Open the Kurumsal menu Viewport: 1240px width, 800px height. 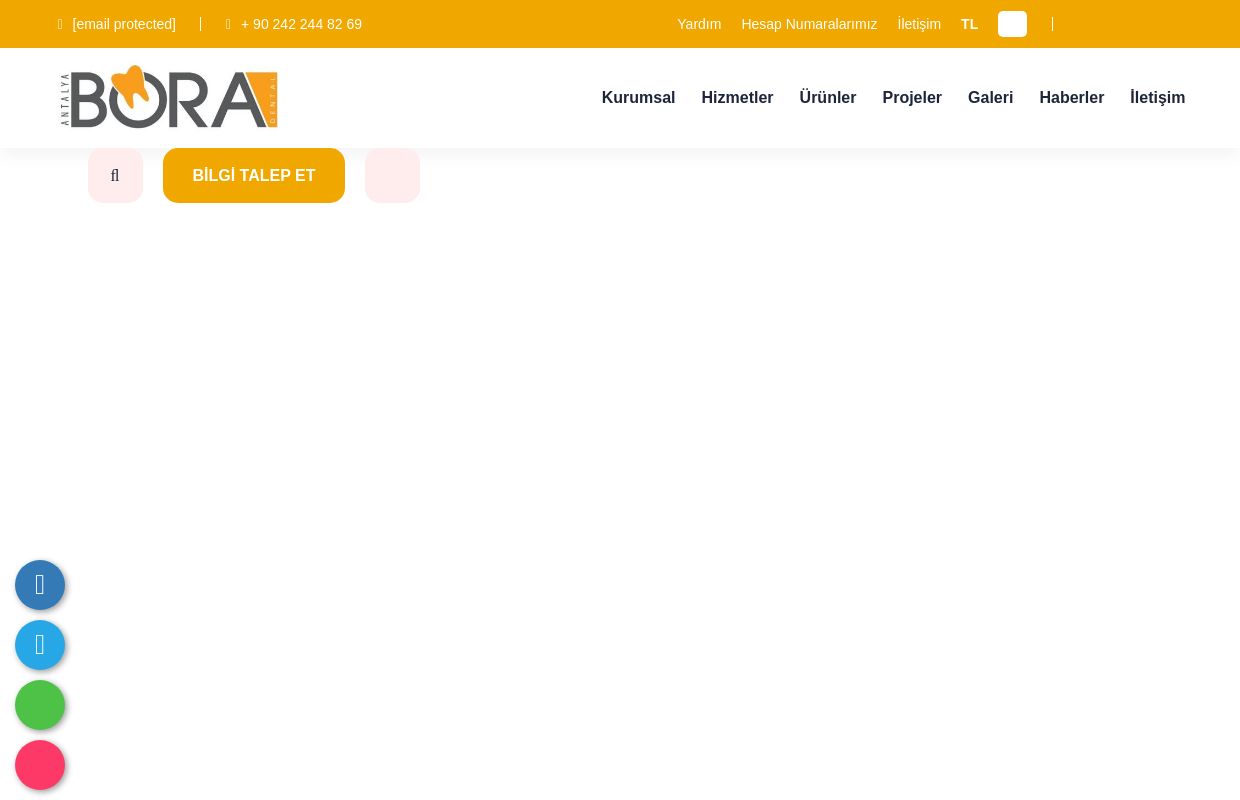pyautogui.click(x=638, y=98)
